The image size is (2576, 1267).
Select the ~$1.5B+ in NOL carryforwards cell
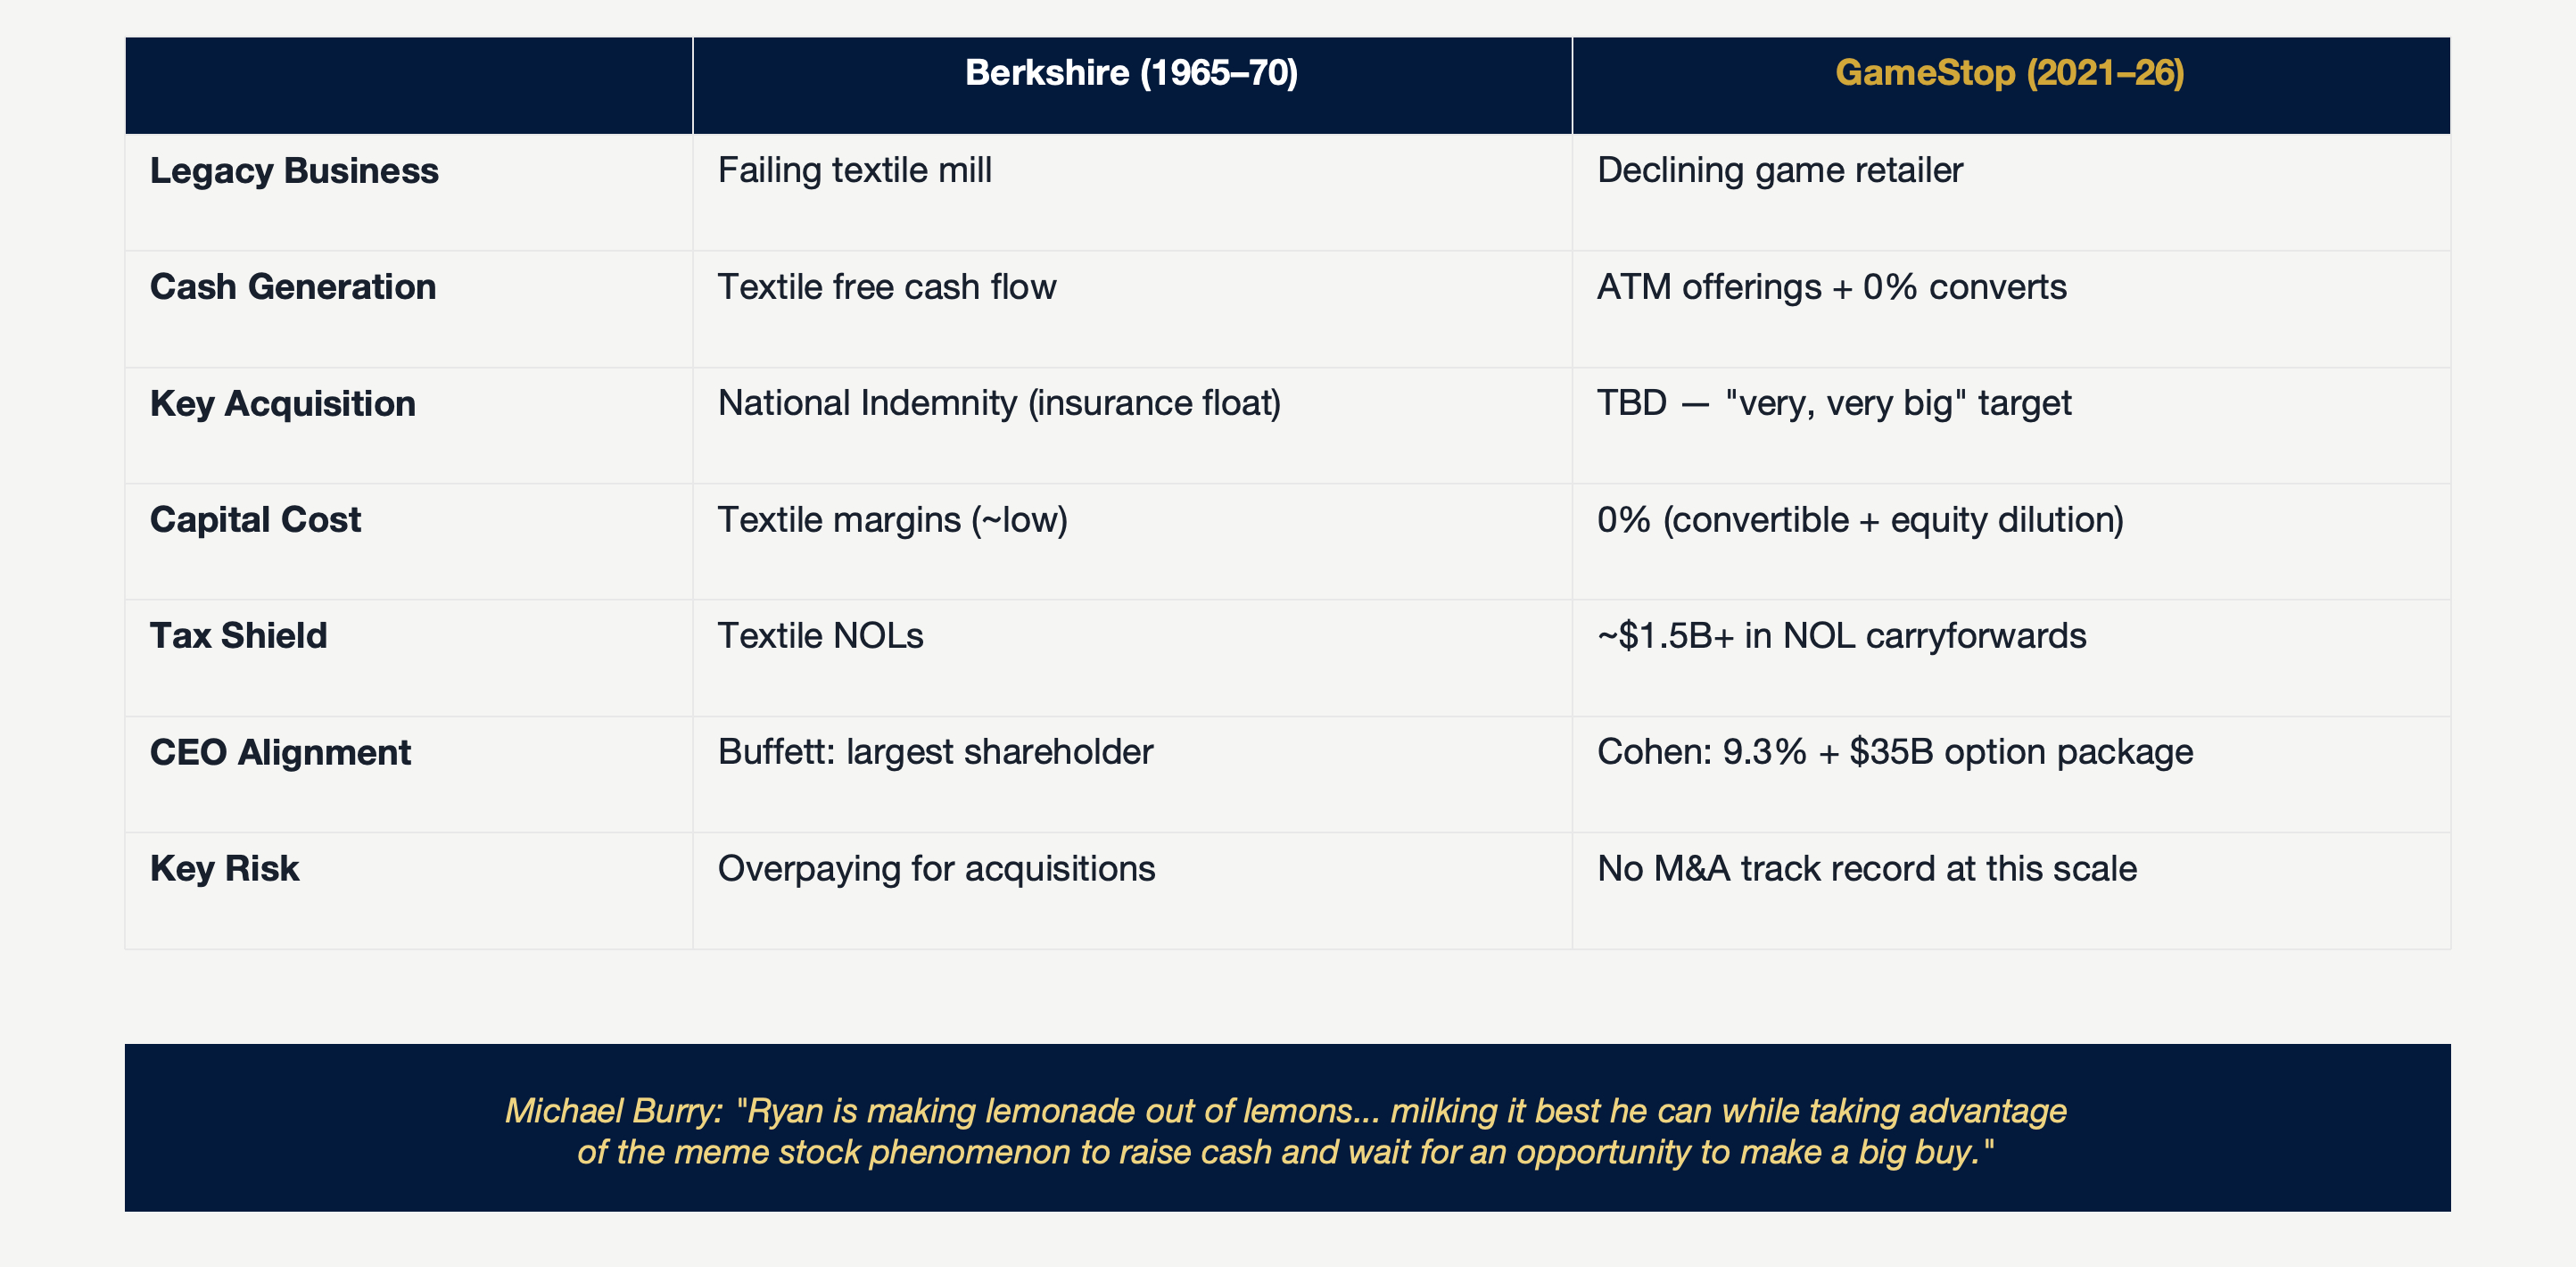pos(1841,636)
